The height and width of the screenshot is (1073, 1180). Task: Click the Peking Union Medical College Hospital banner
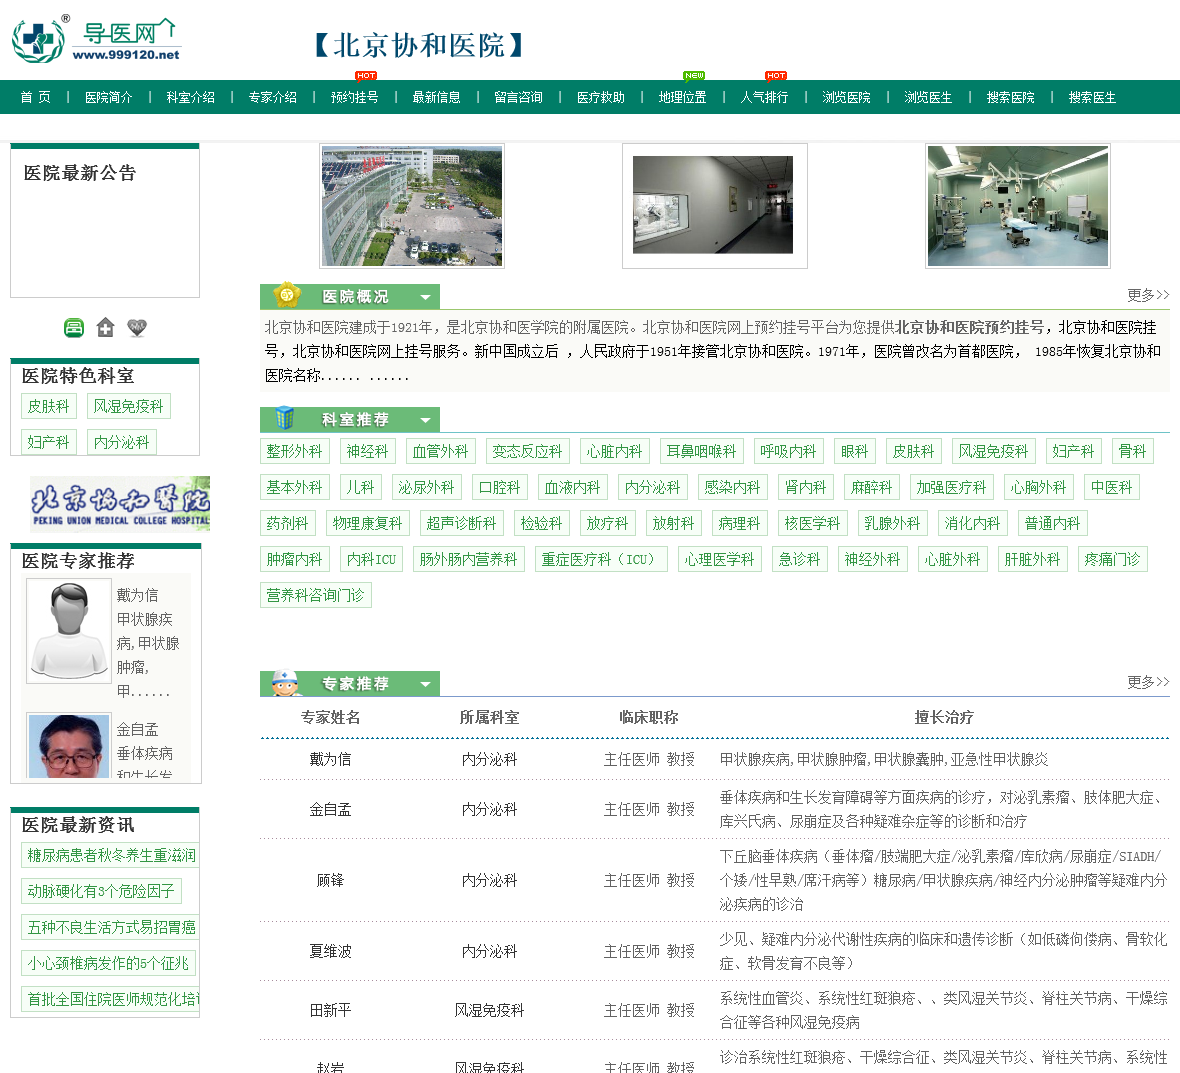pyautogui.click(x=120, y=503)
